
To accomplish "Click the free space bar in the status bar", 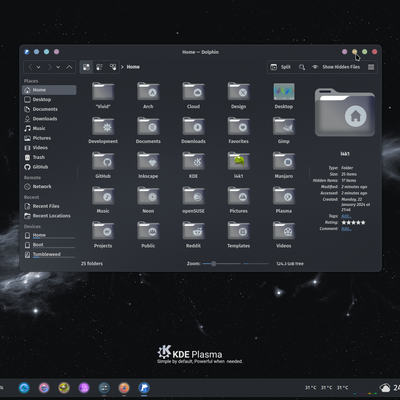I will [256, 264].
